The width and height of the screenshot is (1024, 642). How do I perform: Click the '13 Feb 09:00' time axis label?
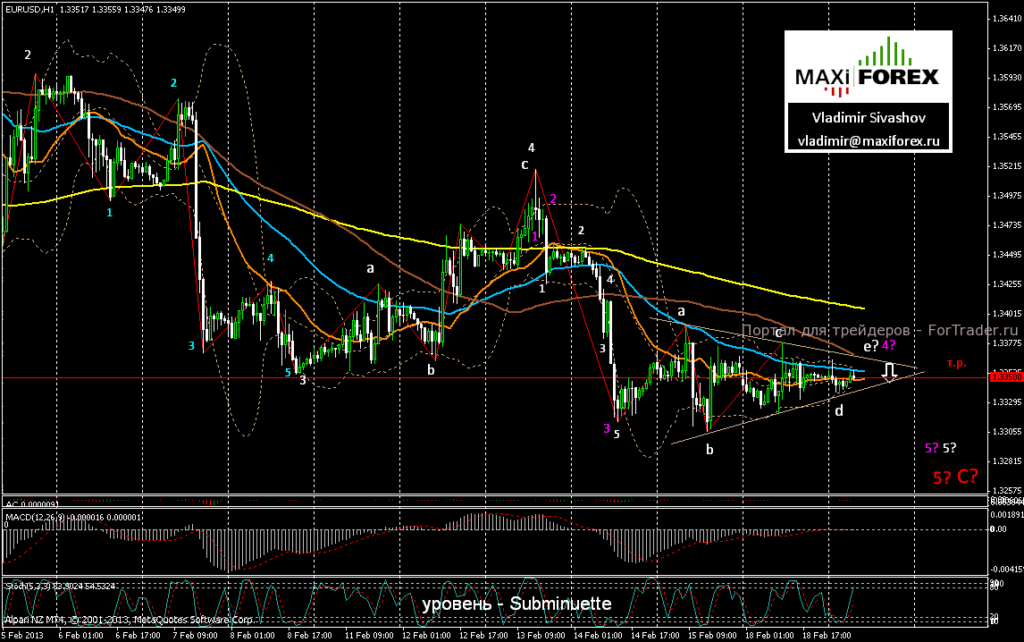click(x=541, y=635)
